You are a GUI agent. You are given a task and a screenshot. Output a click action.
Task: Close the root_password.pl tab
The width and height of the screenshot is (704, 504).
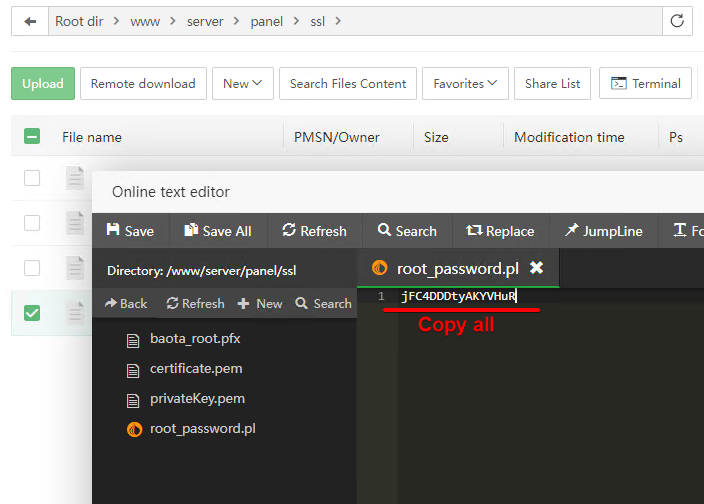tap(536, 268)
